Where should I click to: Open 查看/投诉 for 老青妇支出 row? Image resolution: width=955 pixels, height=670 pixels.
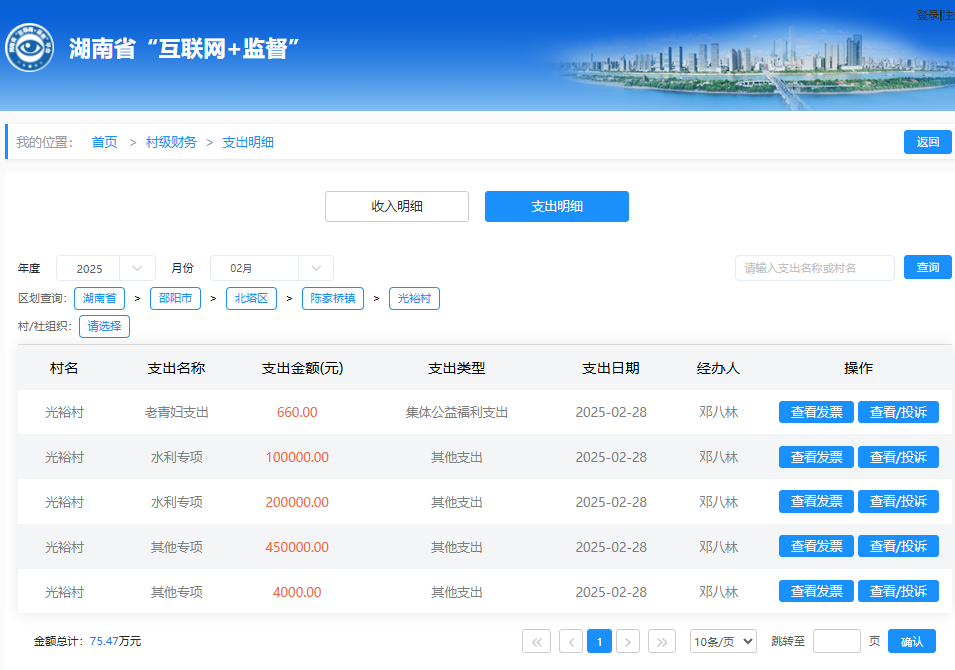pyautogui.click(x=898, y=412)
